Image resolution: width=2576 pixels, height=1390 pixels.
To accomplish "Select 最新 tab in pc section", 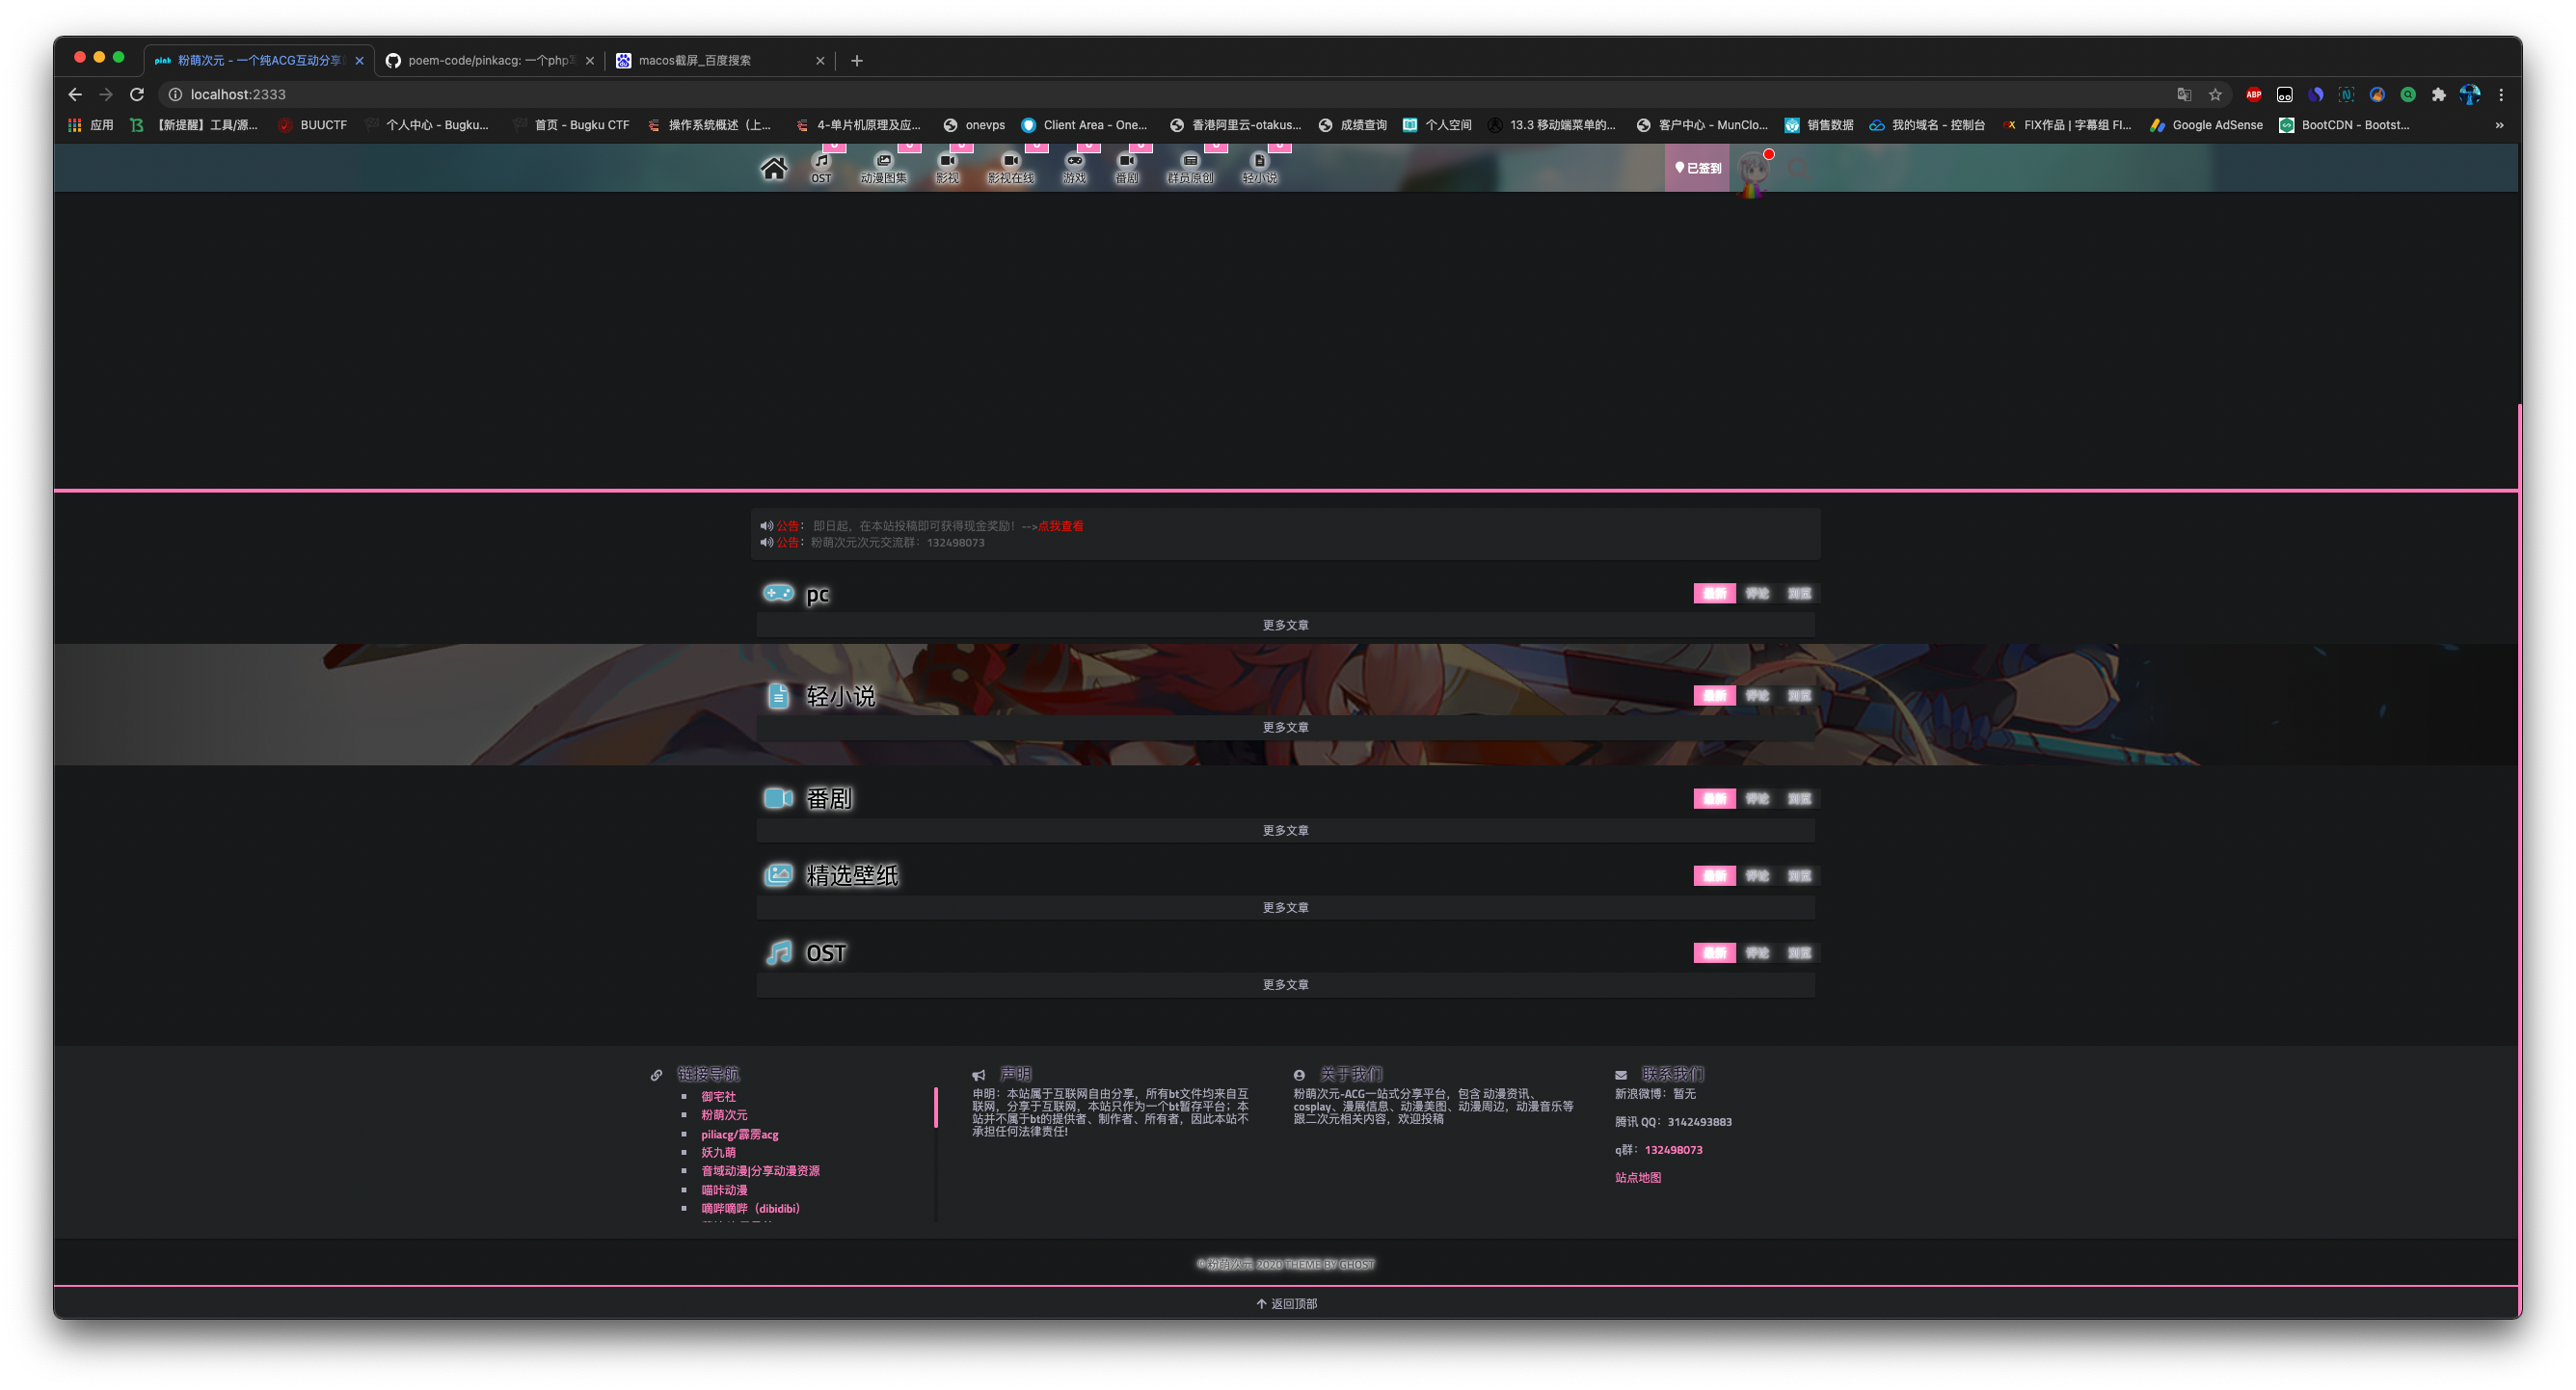I will click(1714, 593).
